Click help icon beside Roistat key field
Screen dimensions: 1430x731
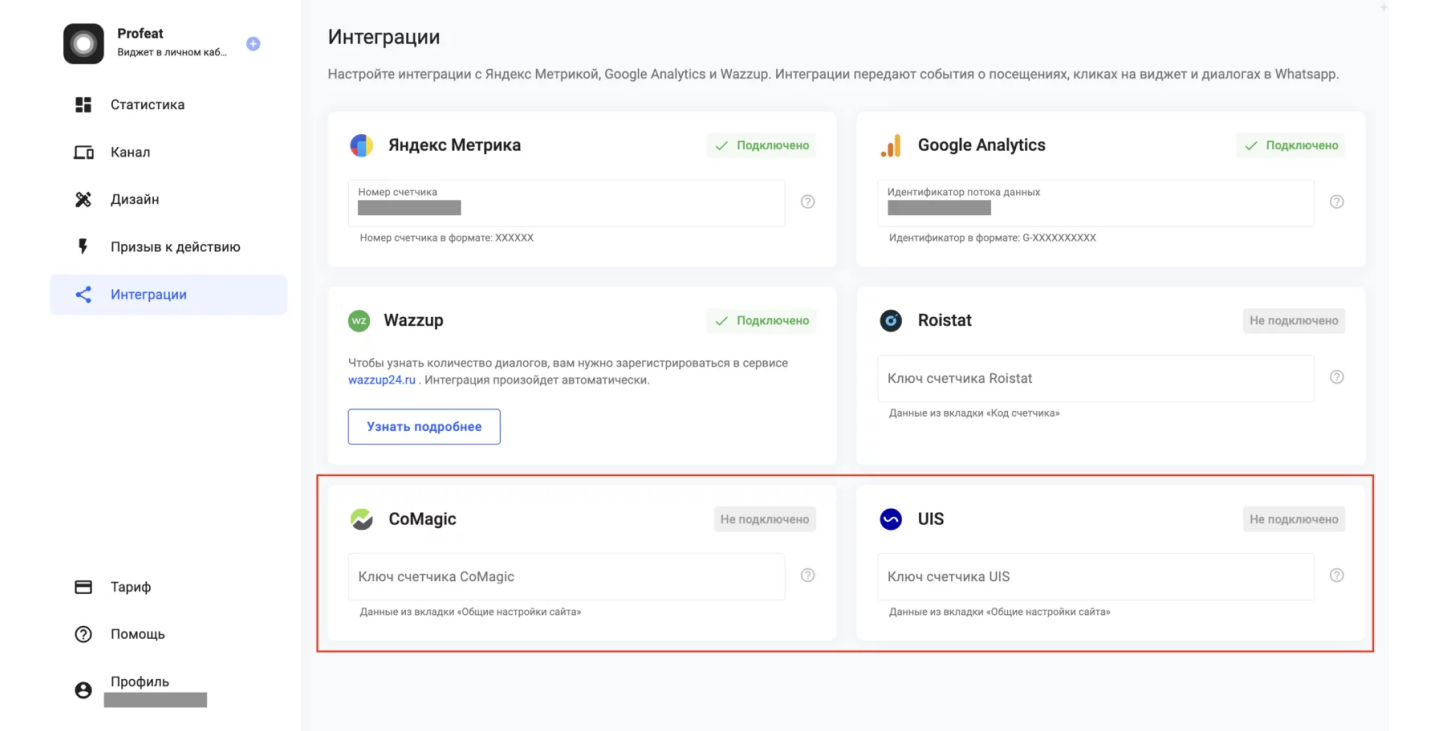click(x=1337, y=377)
